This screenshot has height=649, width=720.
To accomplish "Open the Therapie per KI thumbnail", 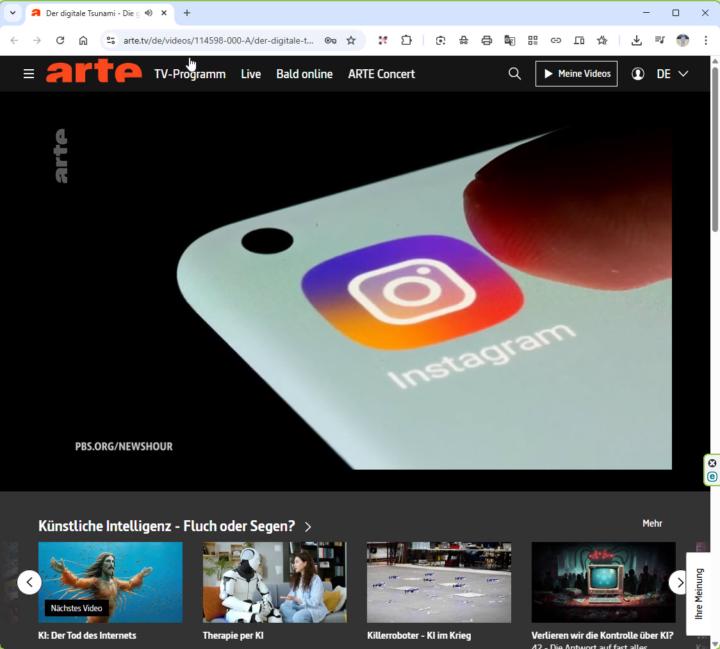I will pyautogui.click(x=275, y=582).
